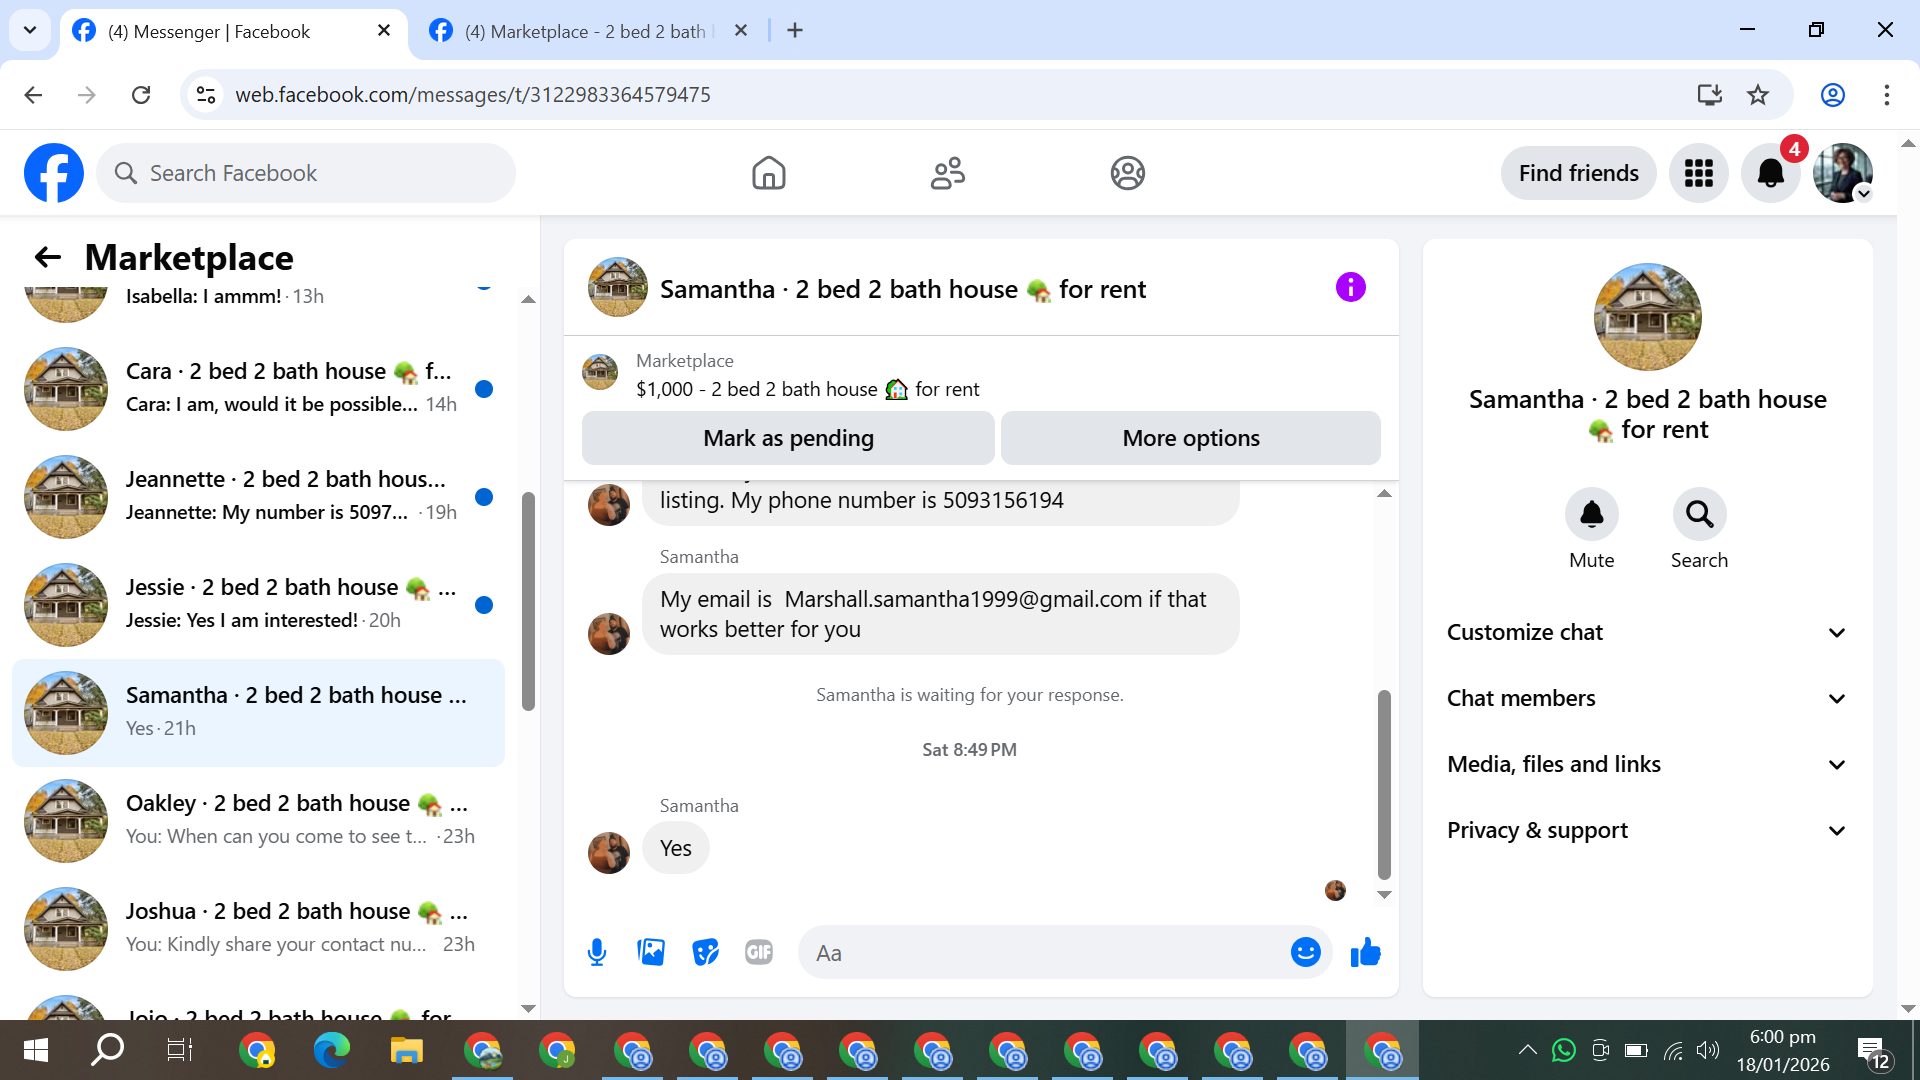Attach a photo using the image icon
The width and height of the screenshot is (1920, 1080).
(x=651, y=952)
